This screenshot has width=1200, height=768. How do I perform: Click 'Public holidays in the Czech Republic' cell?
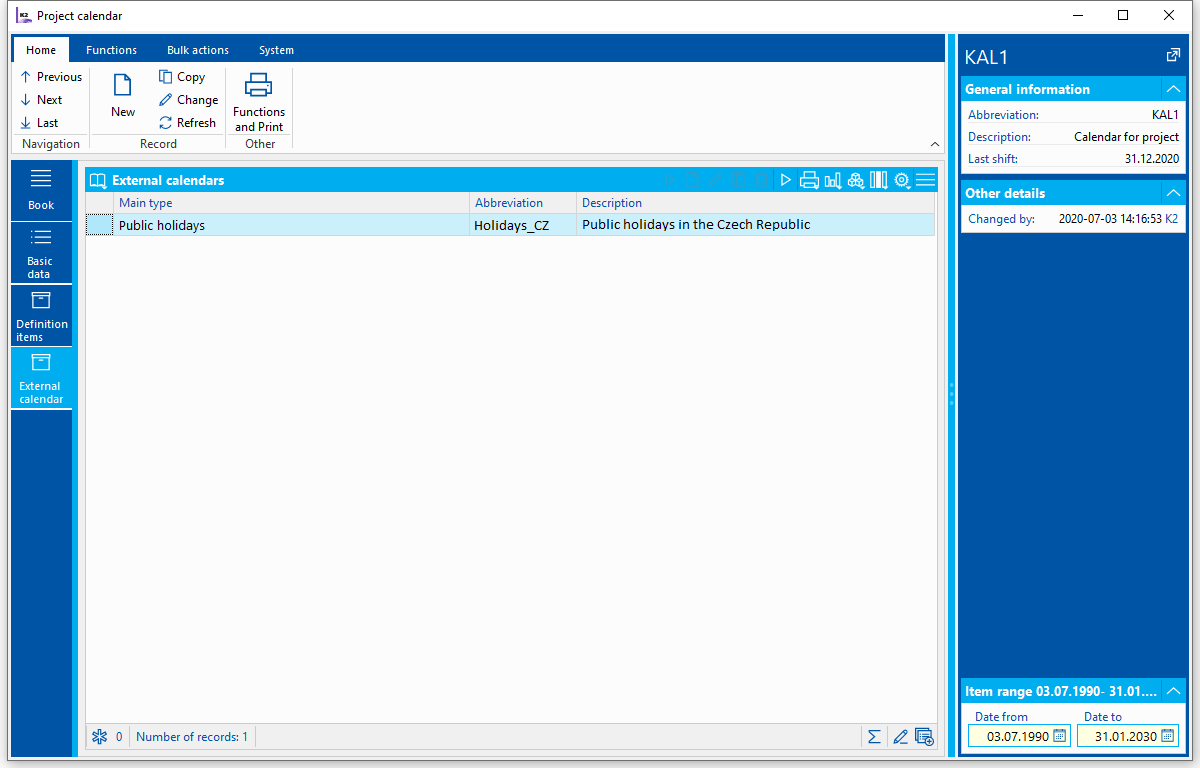pos(756,225)
